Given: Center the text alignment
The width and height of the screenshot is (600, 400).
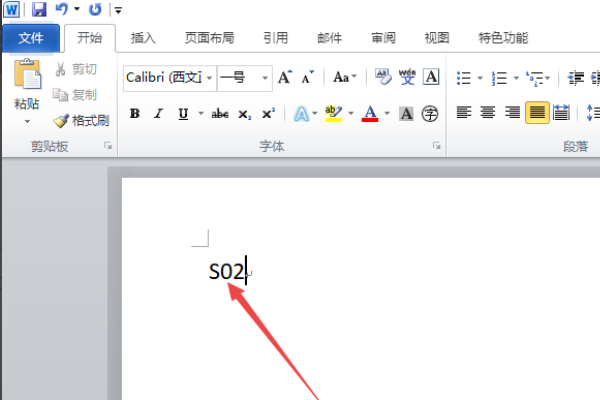Looking at the screenshot, I should [x=488, y=113].
